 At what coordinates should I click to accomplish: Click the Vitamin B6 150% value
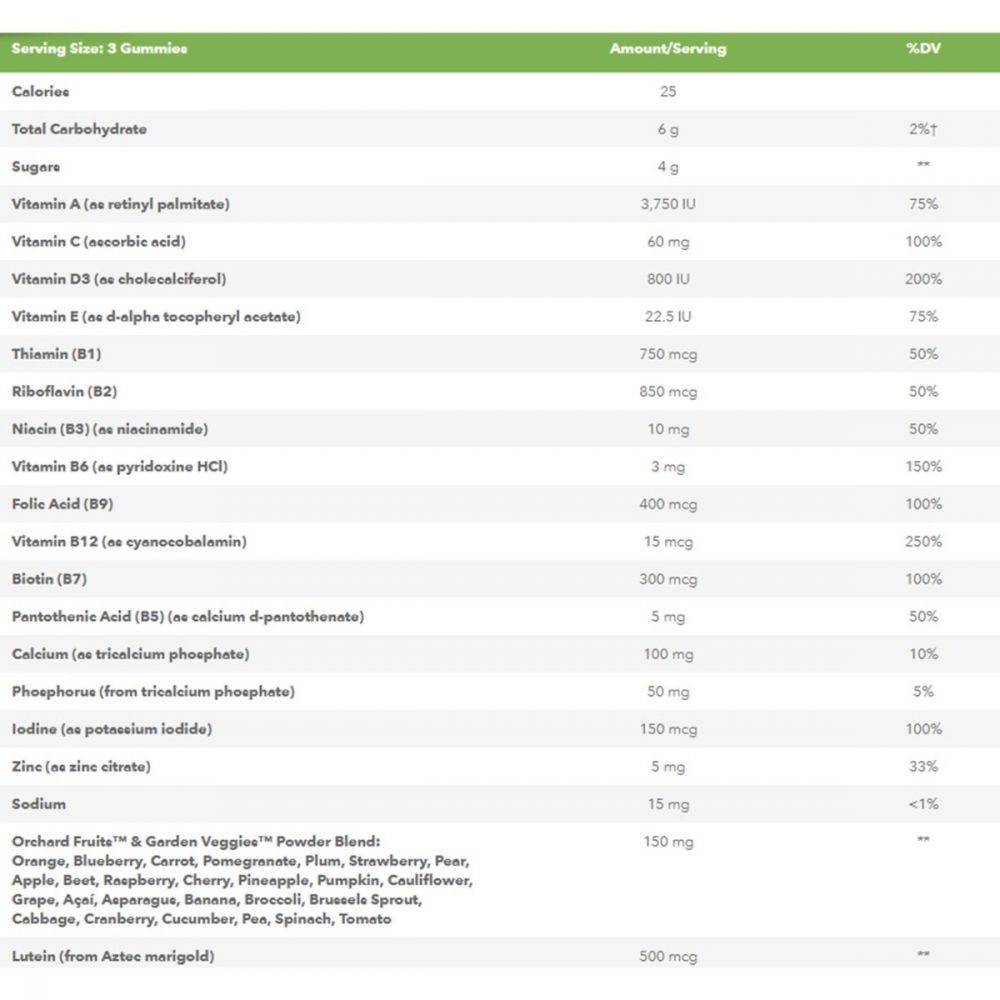[923, 467]
